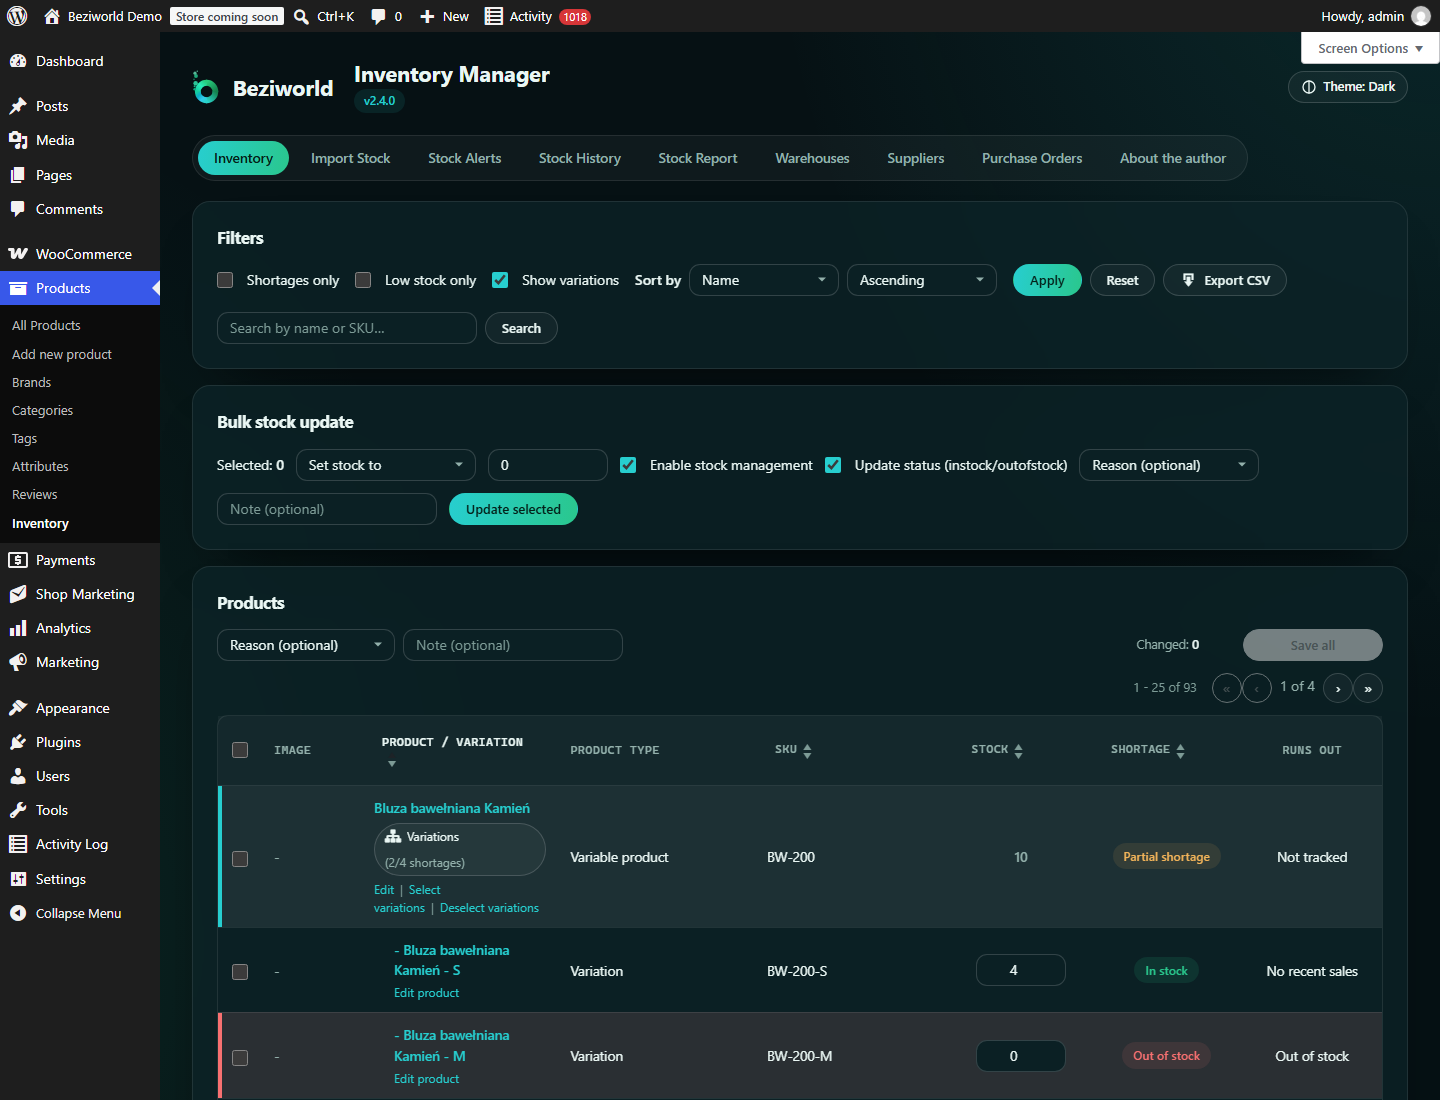Click the Apply filters button
The image size is (1440, 1100).
(x=1047, y=280)
